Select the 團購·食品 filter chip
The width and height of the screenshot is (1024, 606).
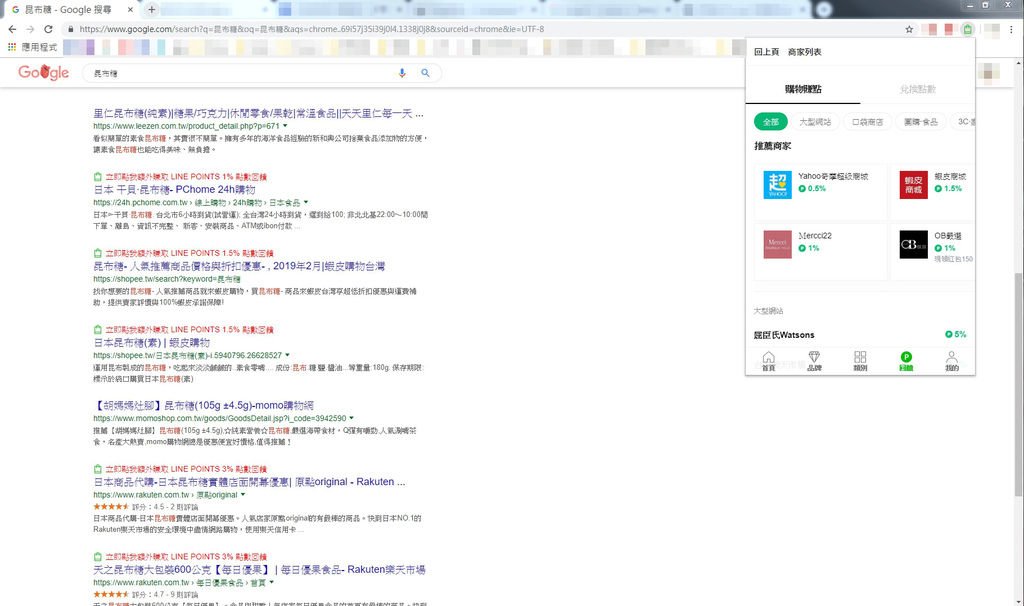[x=921, y=121]
